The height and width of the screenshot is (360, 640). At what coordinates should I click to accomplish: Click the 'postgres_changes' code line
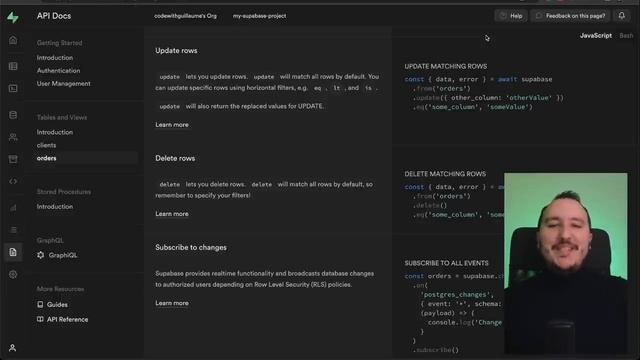[457, 295]
